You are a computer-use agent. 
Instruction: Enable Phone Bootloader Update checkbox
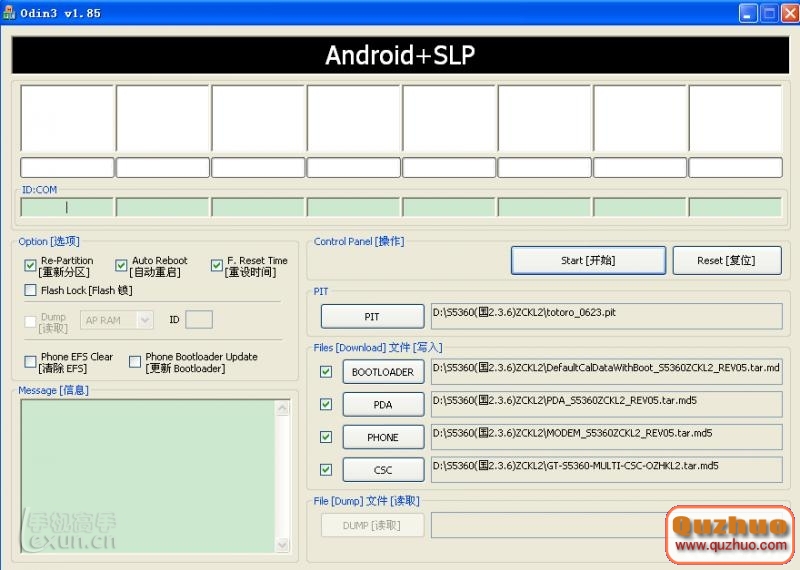tap(135, 362)
